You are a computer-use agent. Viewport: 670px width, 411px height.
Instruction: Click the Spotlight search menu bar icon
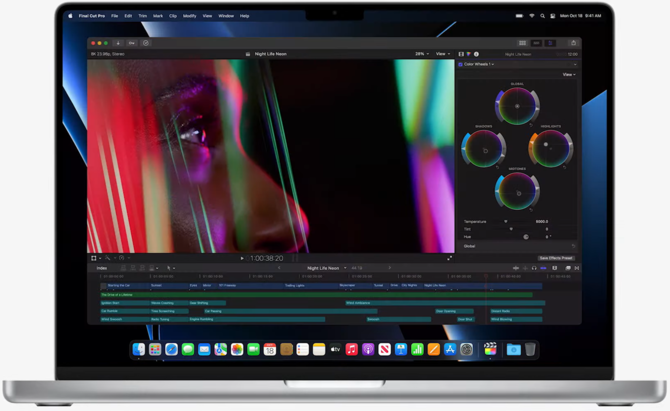pos(542,16)
